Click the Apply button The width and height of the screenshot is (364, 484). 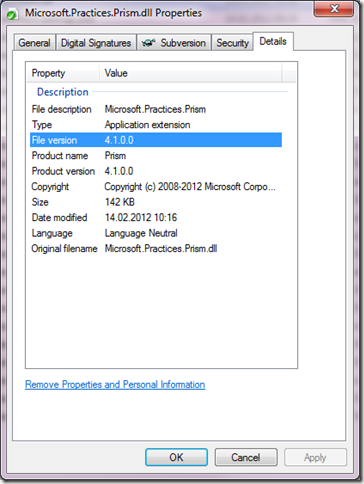pyautogui.click(x=315, y=457)
